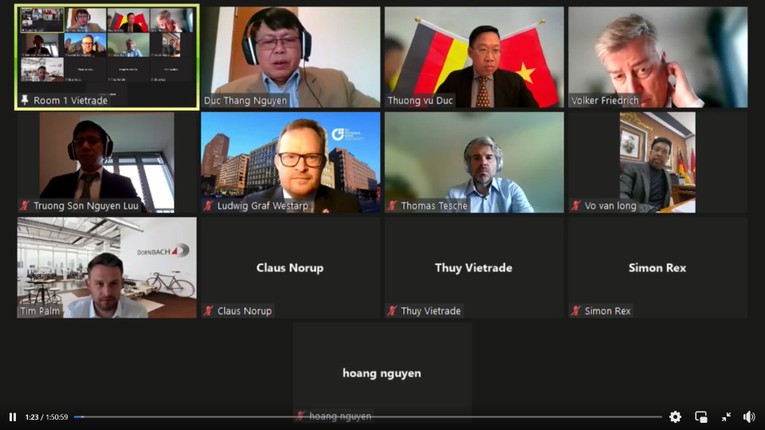Open the video settings gear
This screenshot has height=430, width=765.
[x=675, y=417]
